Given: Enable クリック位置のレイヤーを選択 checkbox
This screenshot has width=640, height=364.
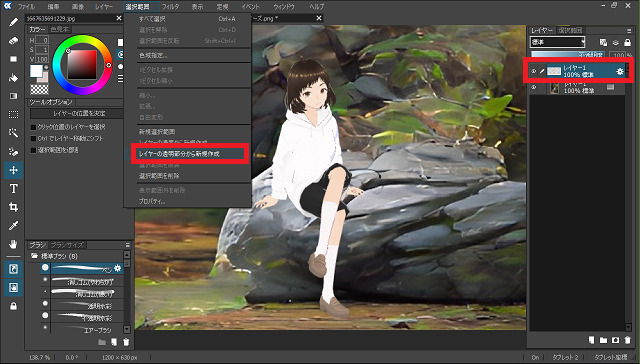Looking at the screenshot, I should point(33,127).
